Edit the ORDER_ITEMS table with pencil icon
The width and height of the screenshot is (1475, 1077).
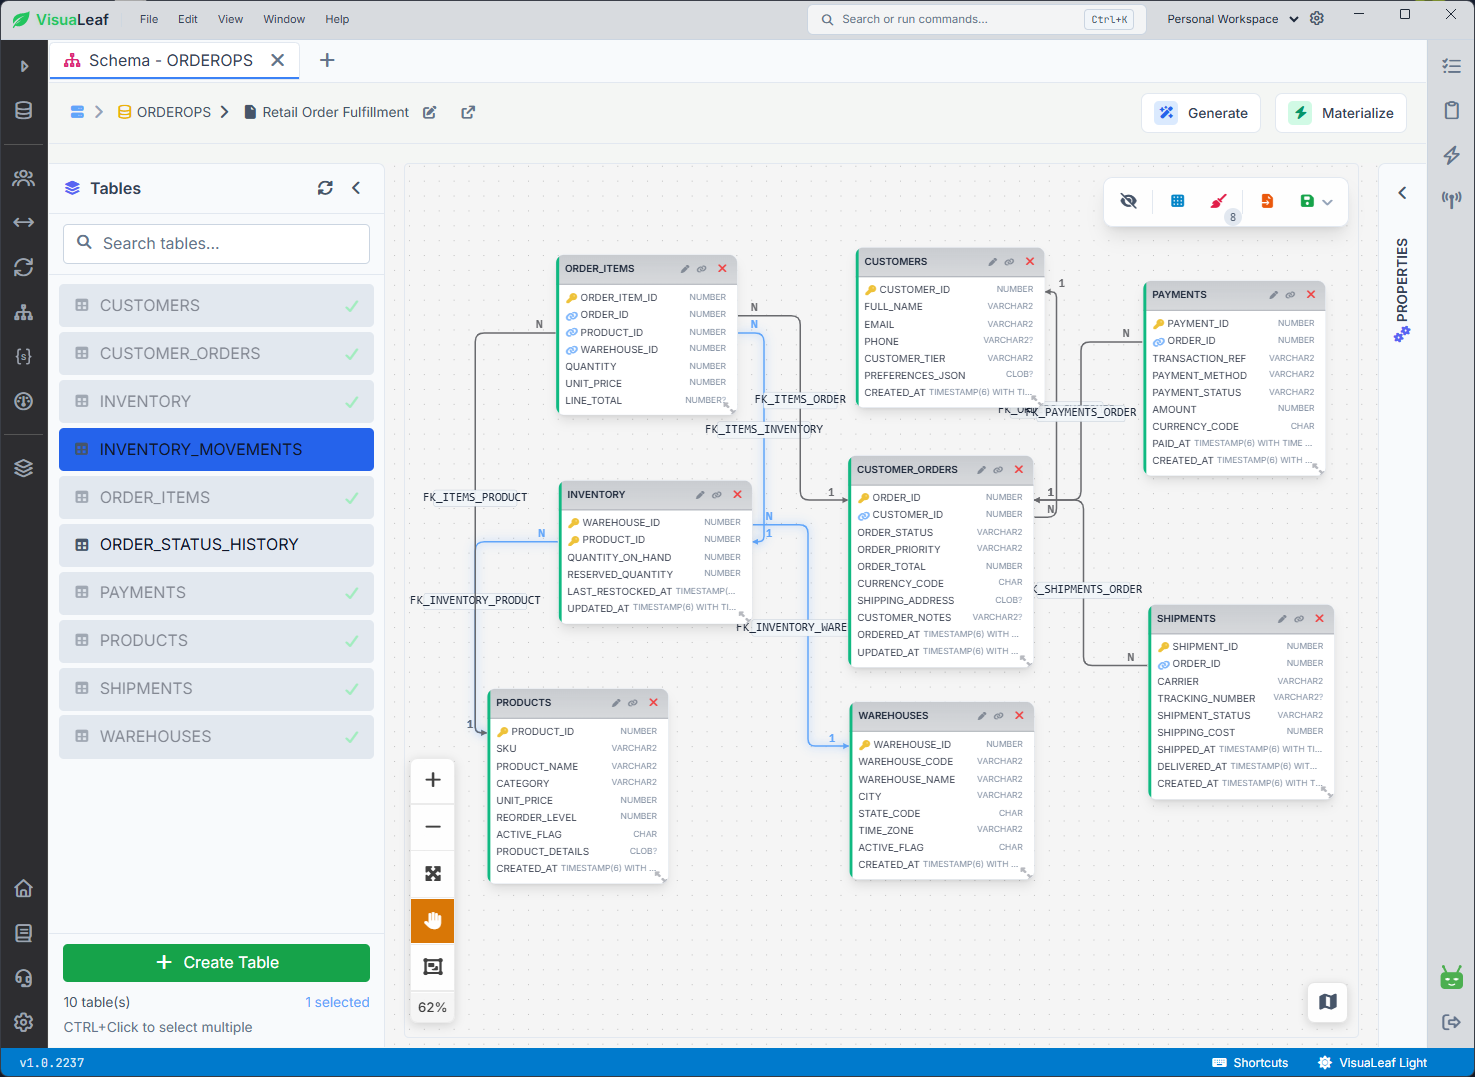[x=685, y=269]
